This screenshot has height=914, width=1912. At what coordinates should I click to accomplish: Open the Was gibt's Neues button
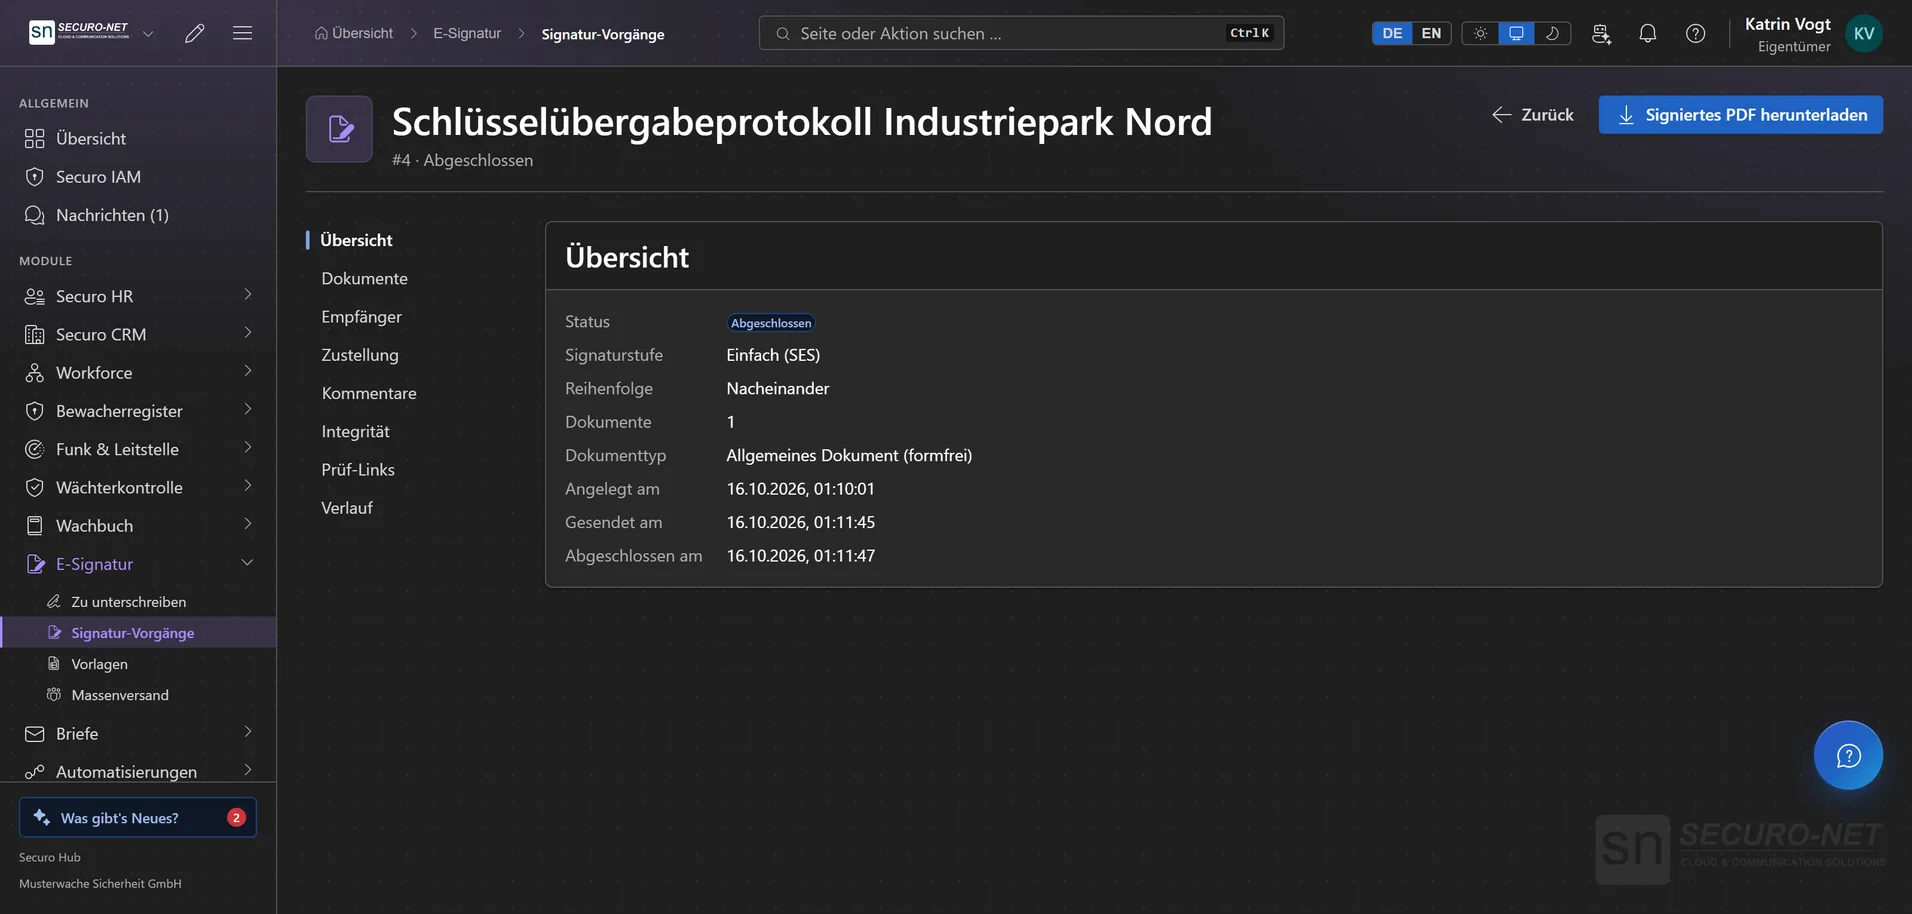tap(138, 817)
